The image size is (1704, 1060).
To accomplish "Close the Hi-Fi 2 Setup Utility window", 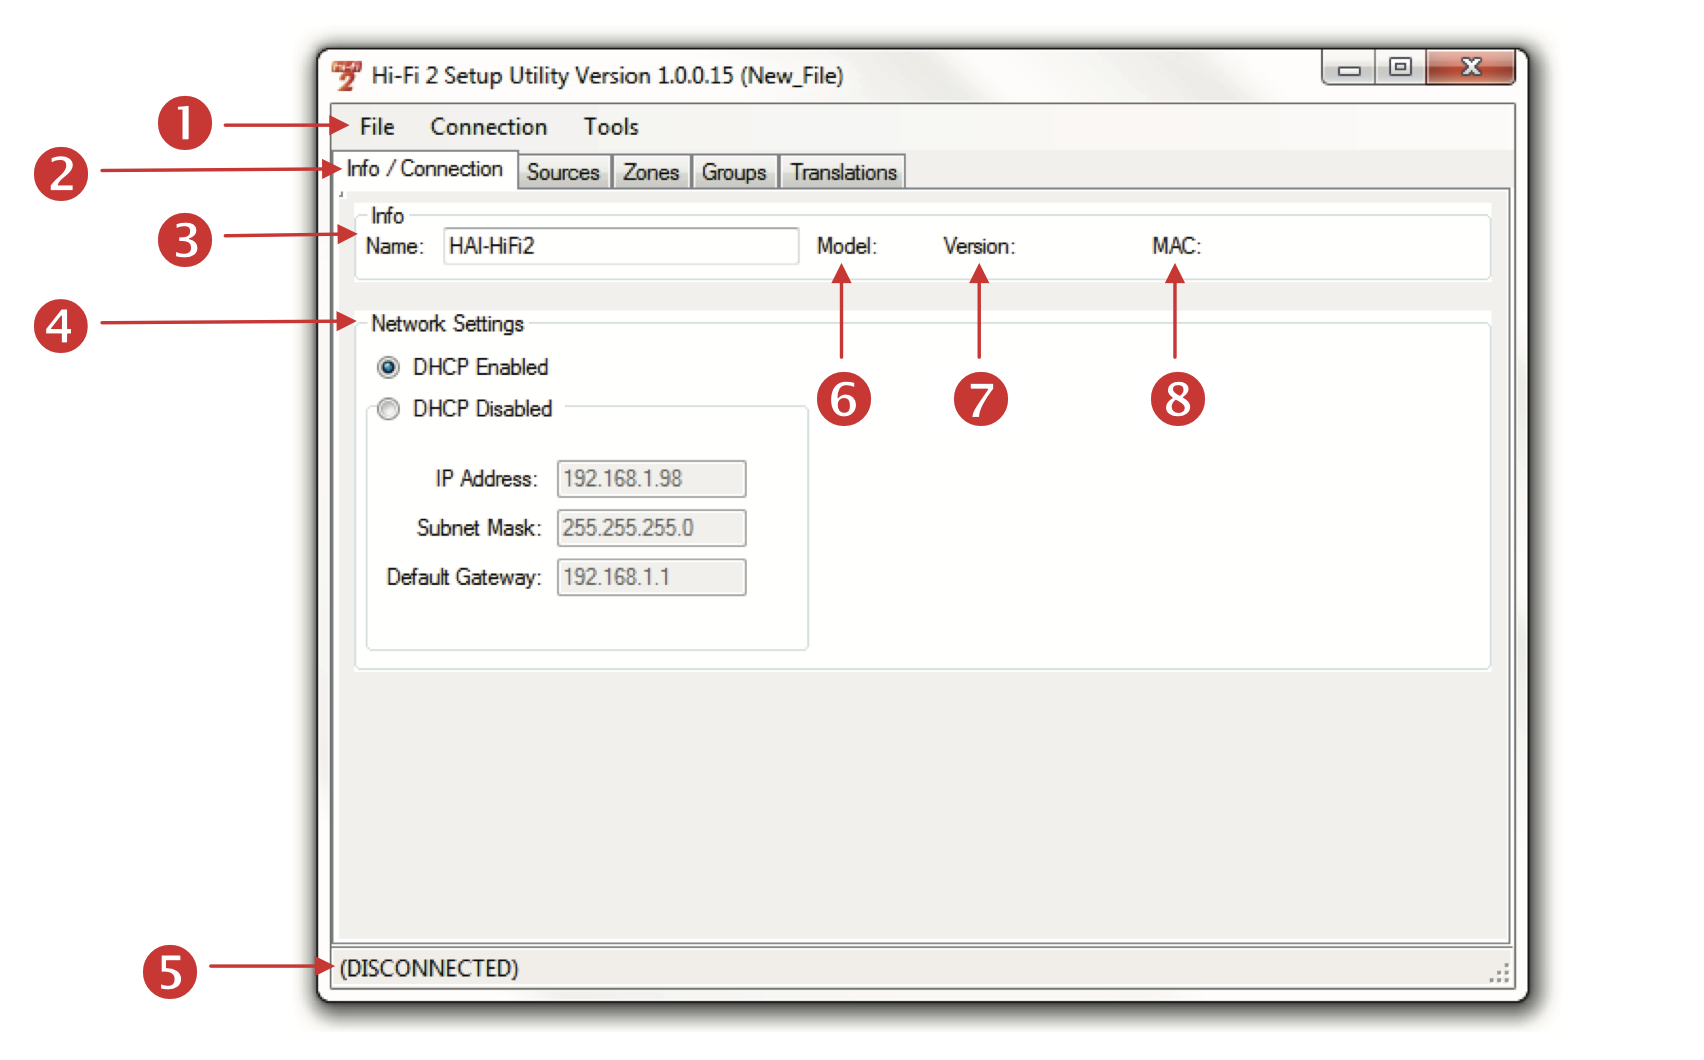I will 1470,67.
